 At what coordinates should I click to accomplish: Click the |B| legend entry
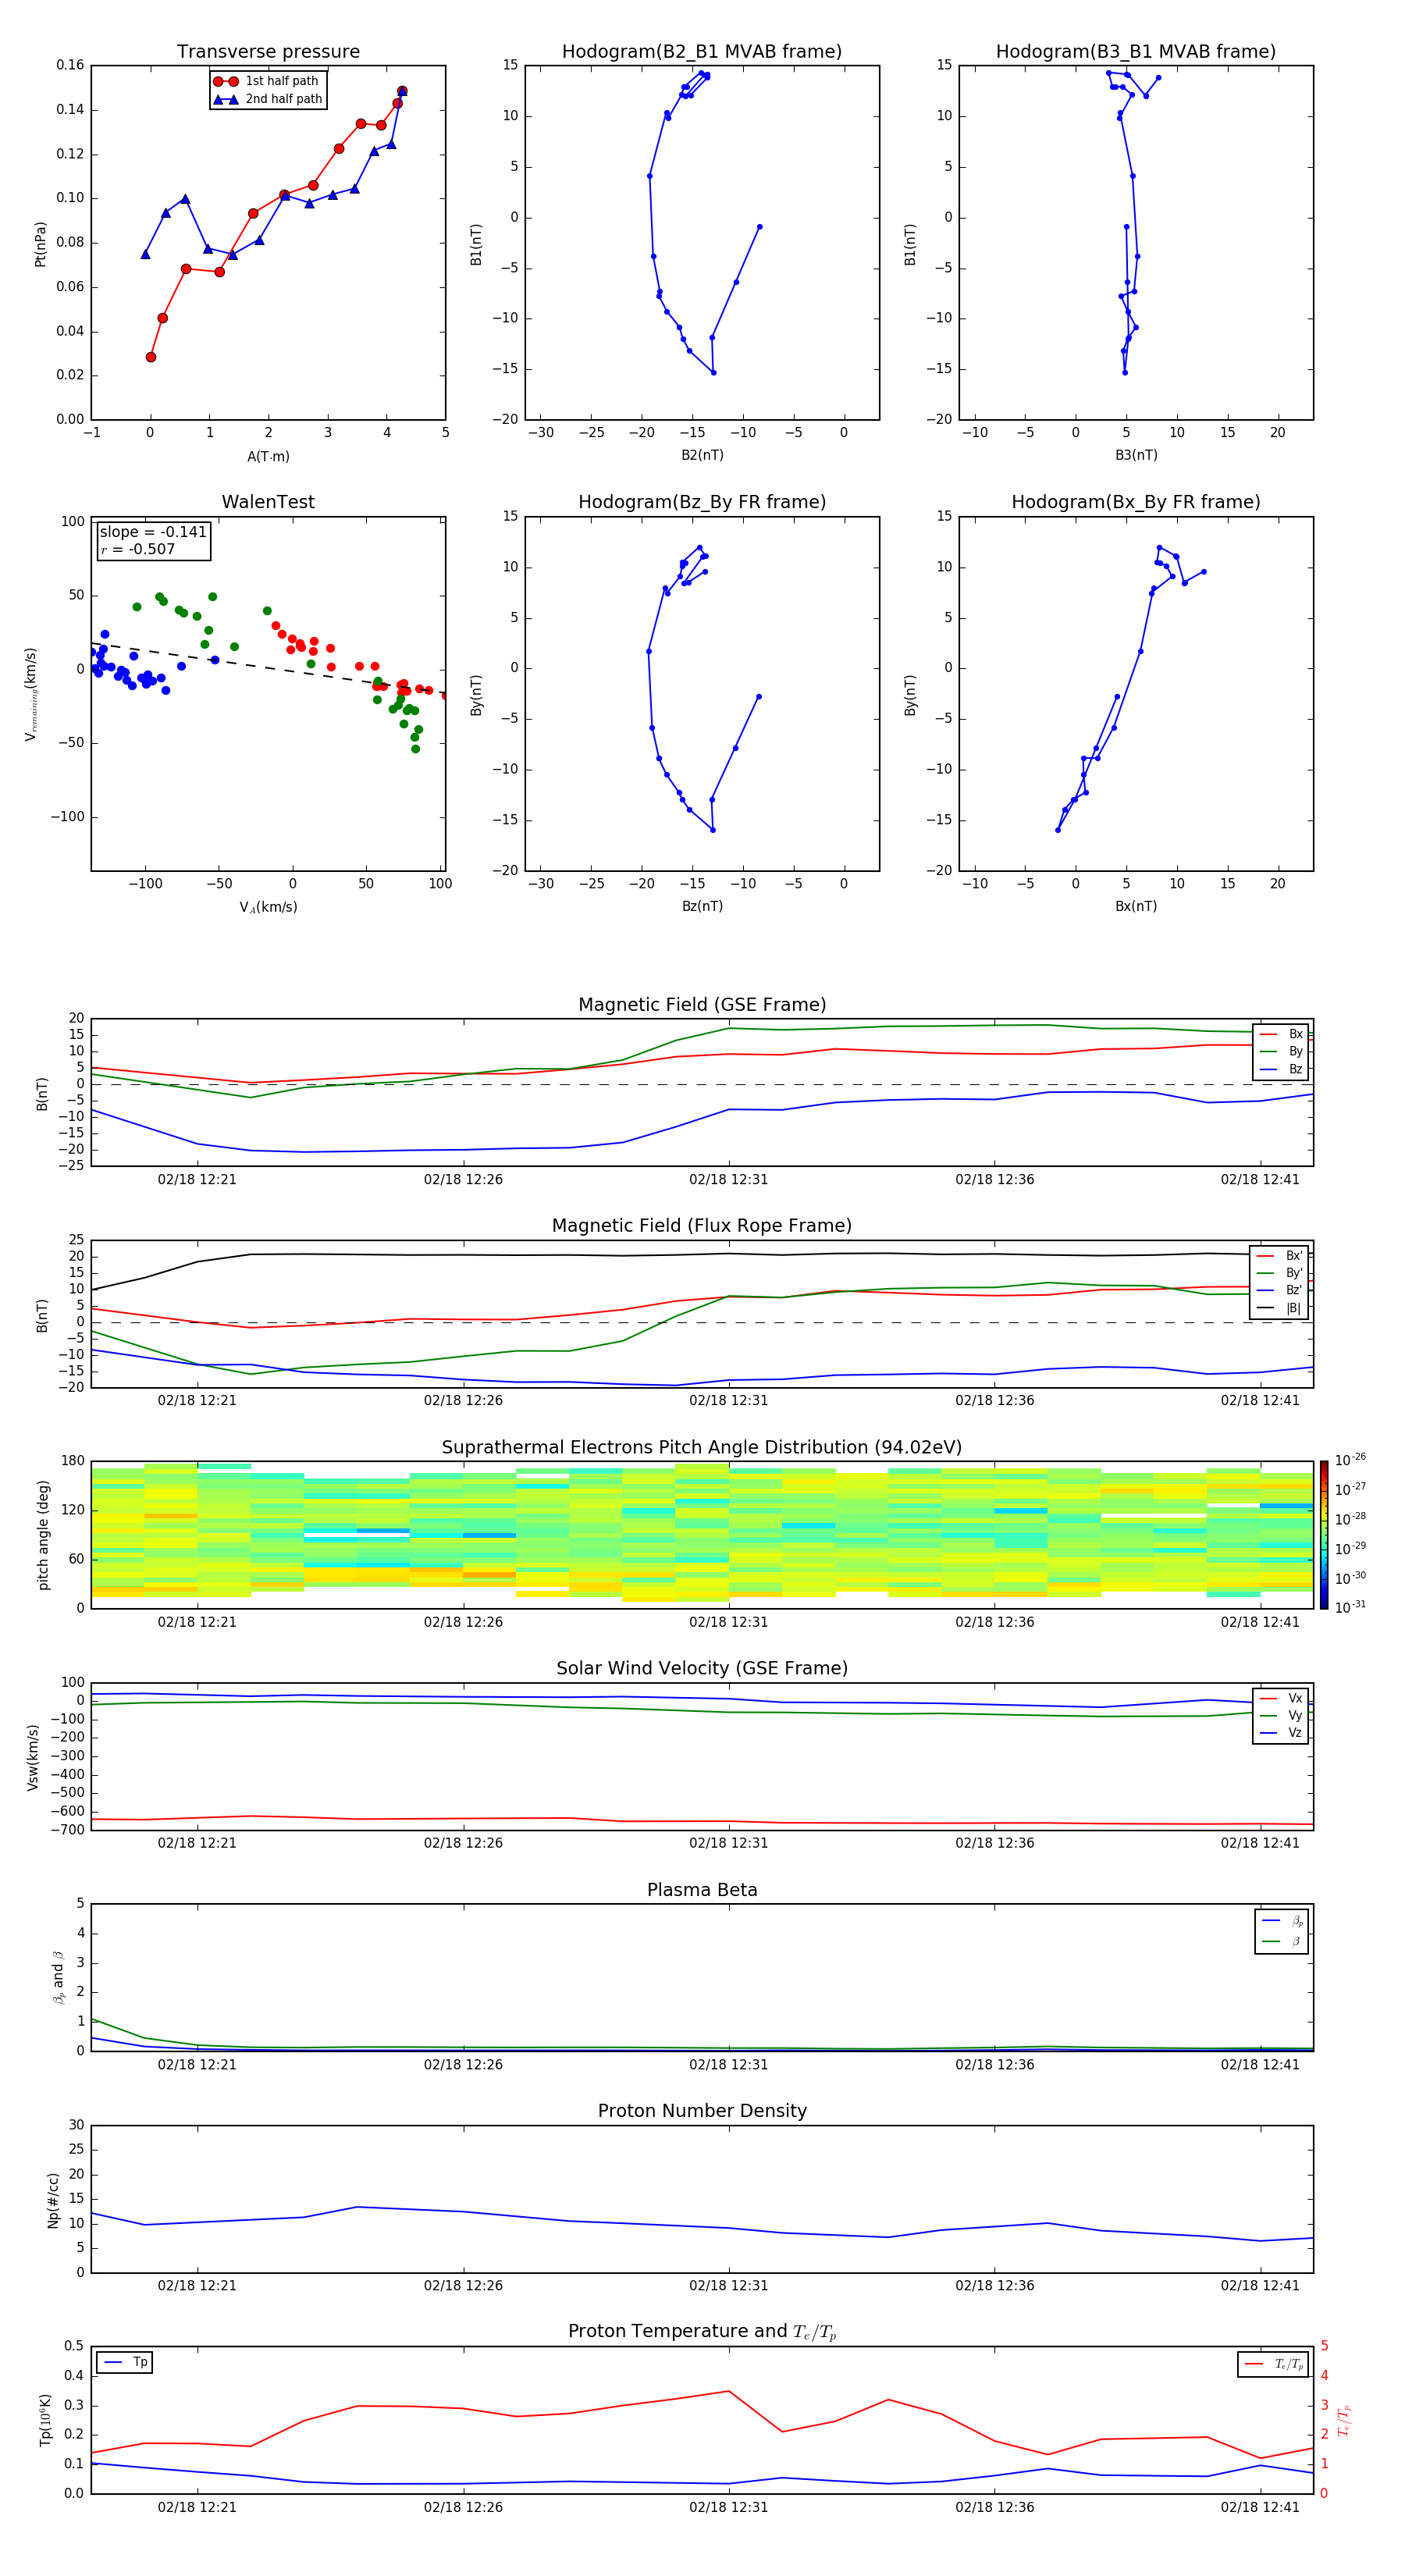[x=1280, y=1308]
